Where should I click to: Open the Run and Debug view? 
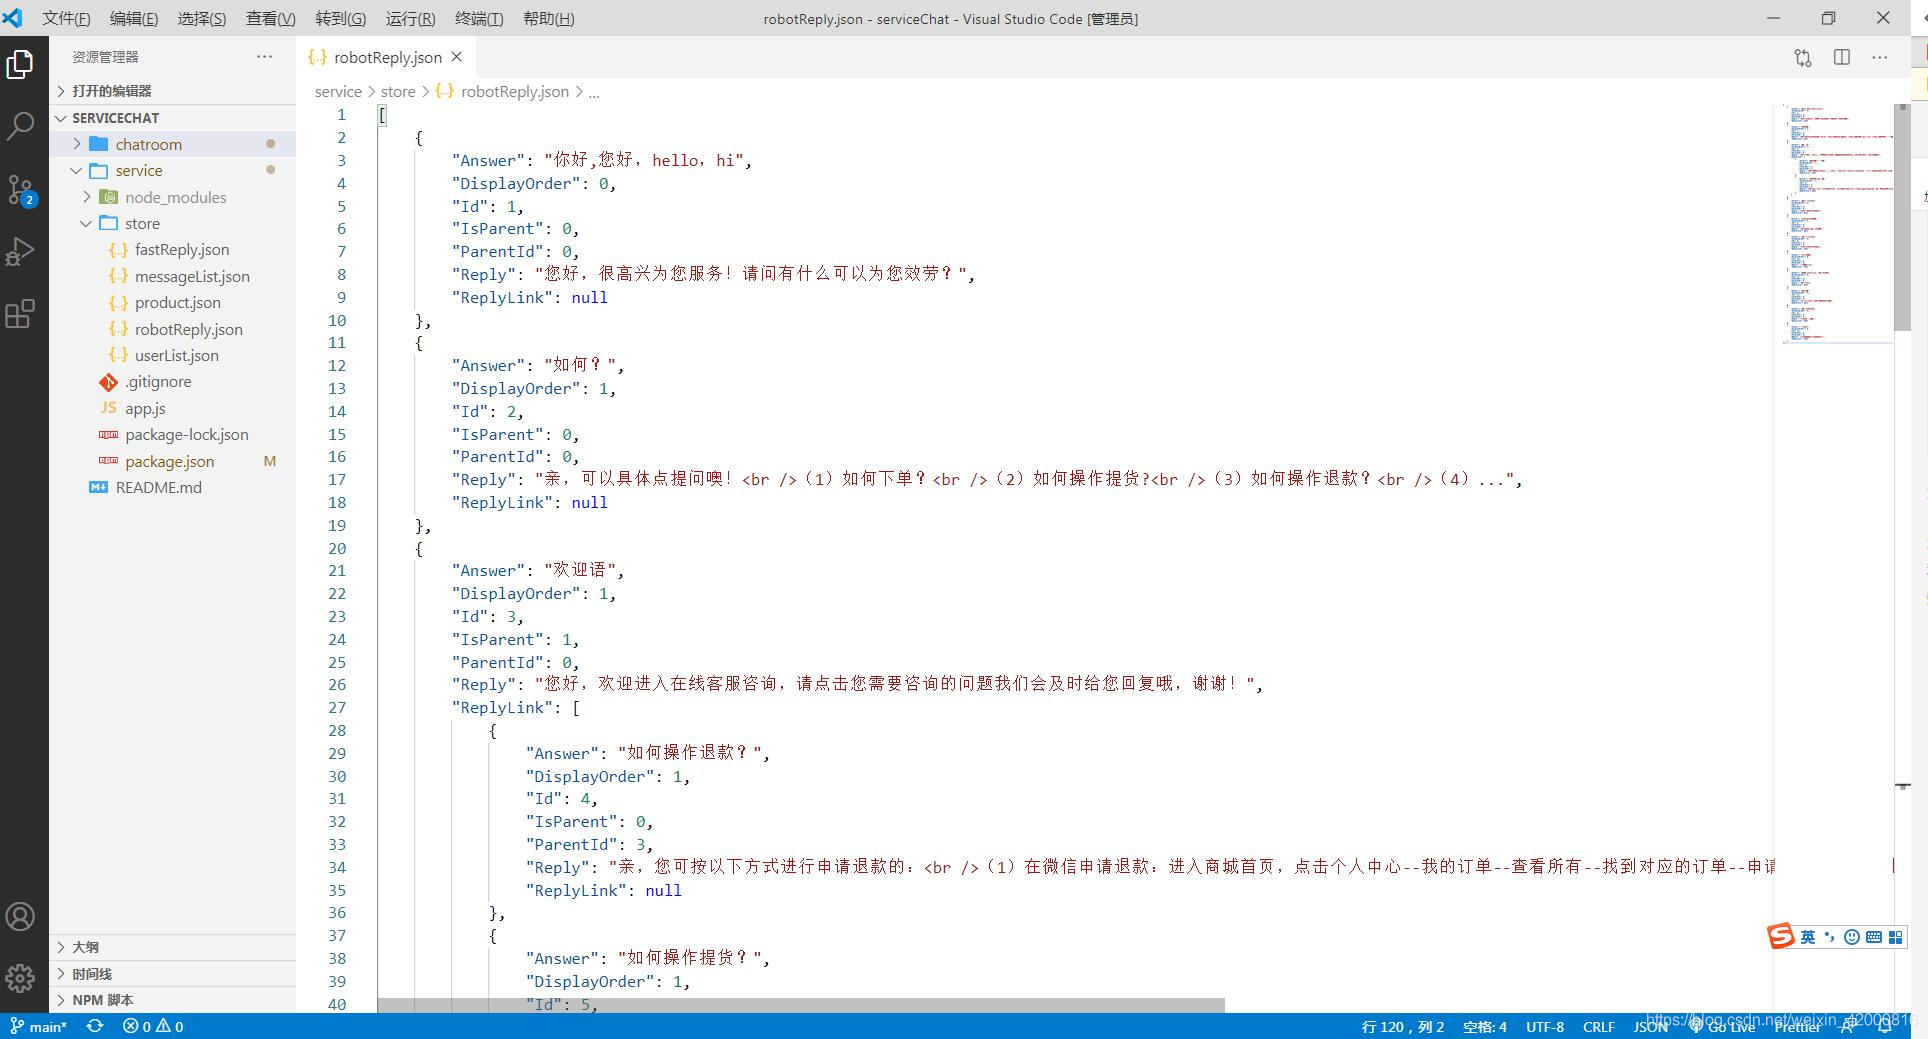point(20,251)
